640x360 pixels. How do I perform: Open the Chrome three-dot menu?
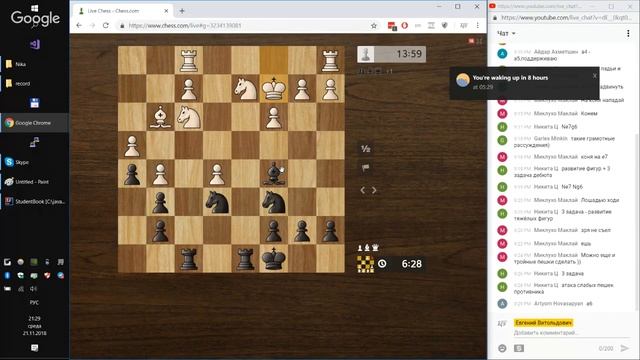click(x=478, y=25)
